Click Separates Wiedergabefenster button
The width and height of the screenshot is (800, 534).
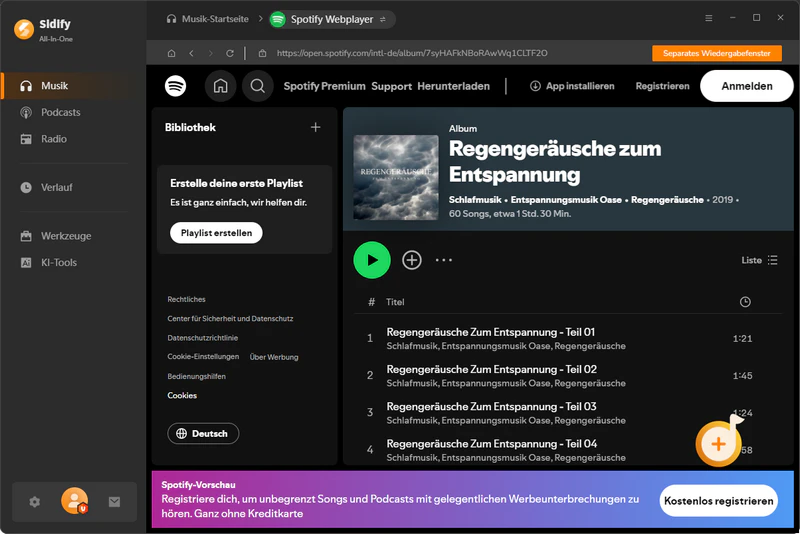(x=716, y=53)
